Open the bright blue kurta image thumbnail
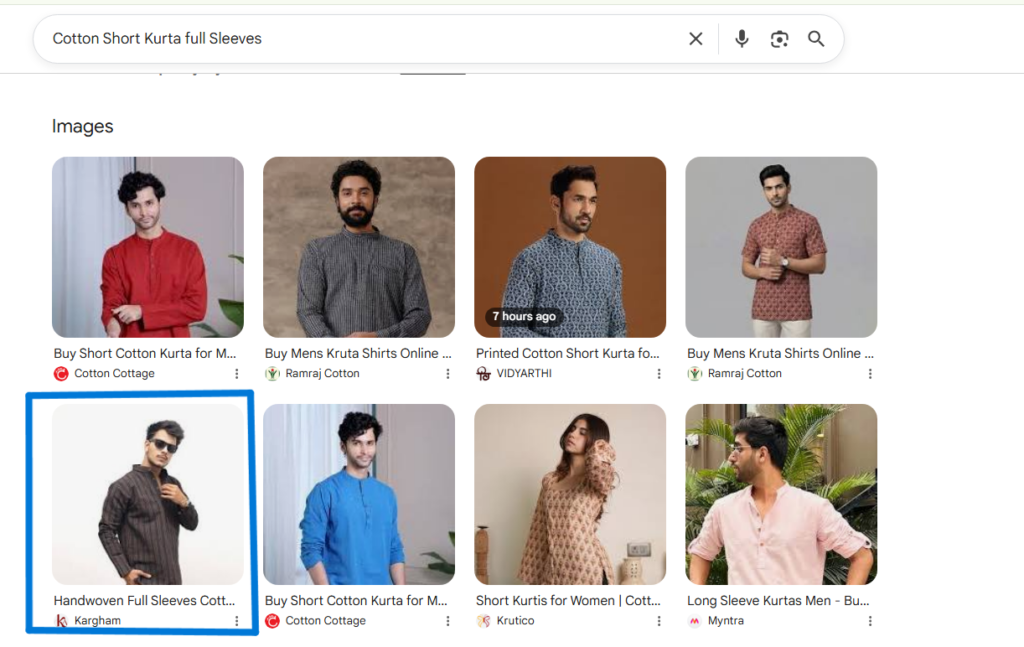Screen dimensions: 1024x647 click(x=359, y=494)
